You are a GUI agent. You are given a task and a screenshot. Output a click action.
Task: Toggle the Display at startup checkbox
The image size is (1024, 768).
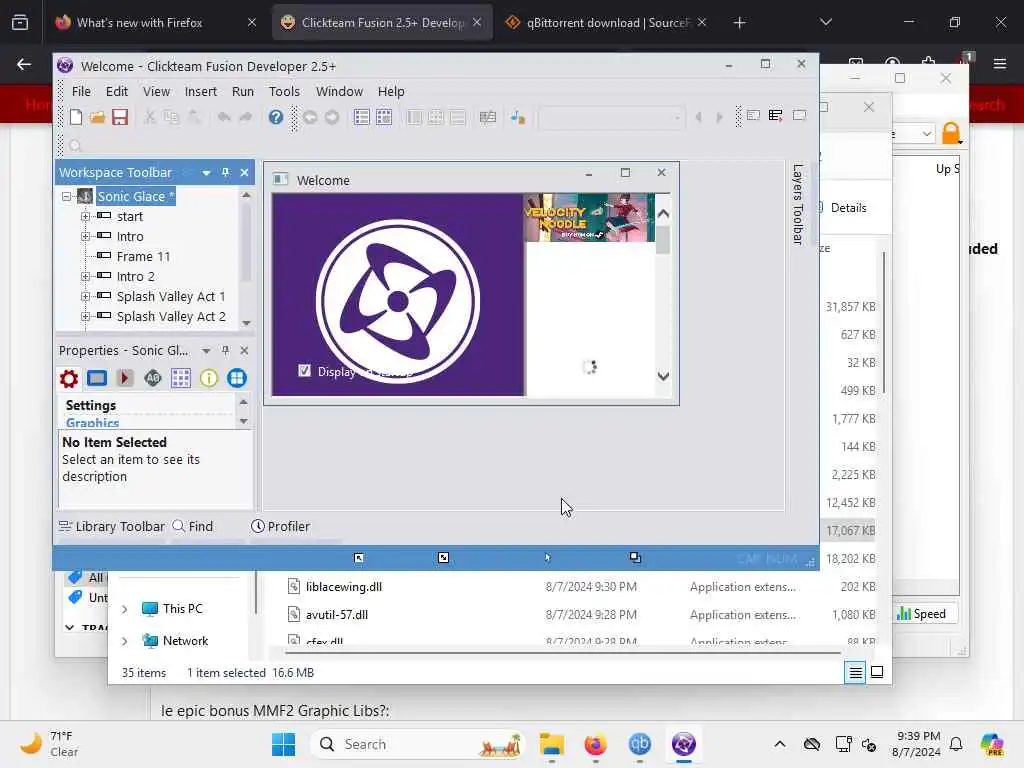(x=304, y=371)
